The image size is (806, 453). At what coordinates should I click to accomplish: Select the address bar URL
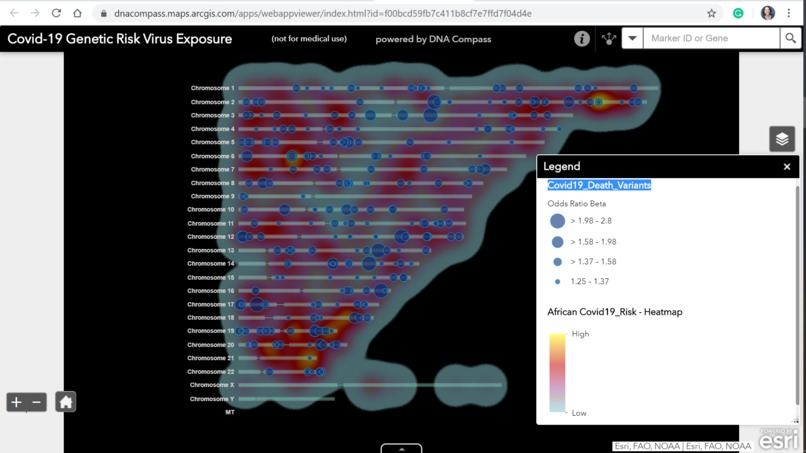click(x=322, y=13)
